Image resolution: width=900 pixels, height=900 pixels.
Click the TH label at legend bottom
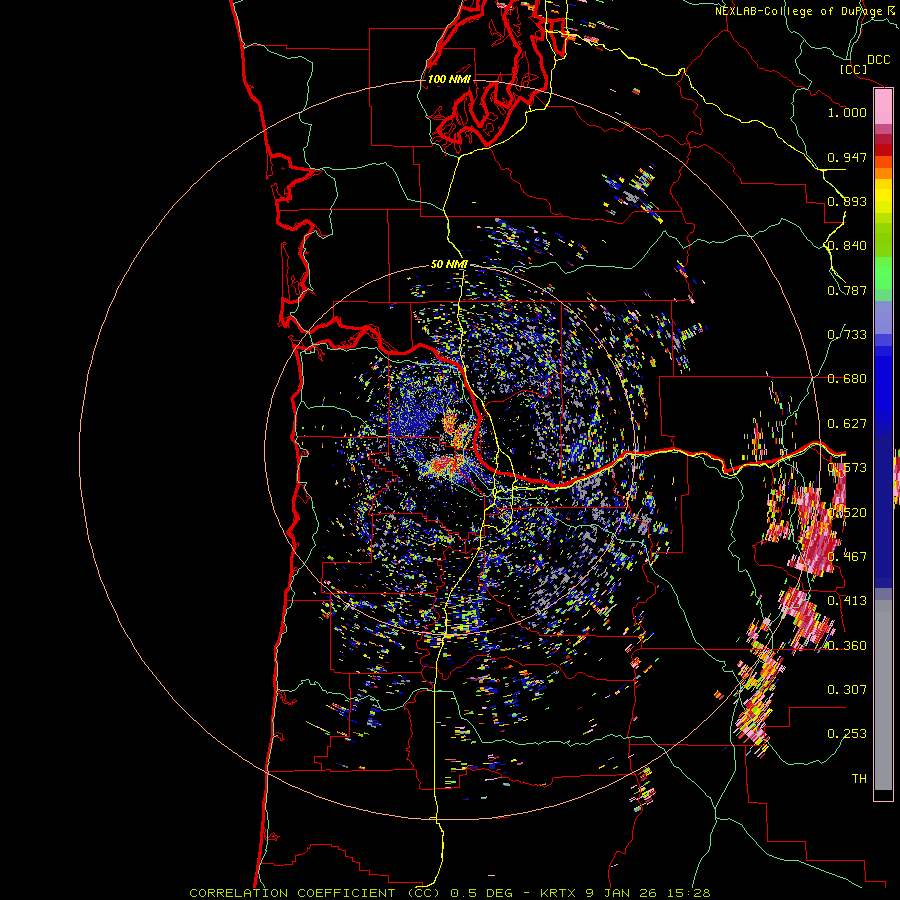859,779
